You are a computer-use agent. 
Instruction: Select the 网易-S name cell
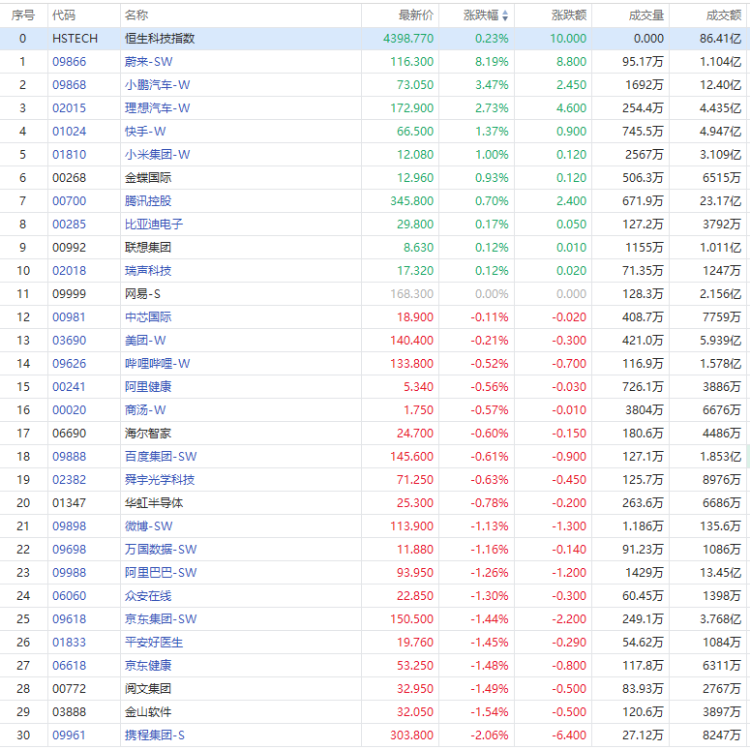pos(143,294)
